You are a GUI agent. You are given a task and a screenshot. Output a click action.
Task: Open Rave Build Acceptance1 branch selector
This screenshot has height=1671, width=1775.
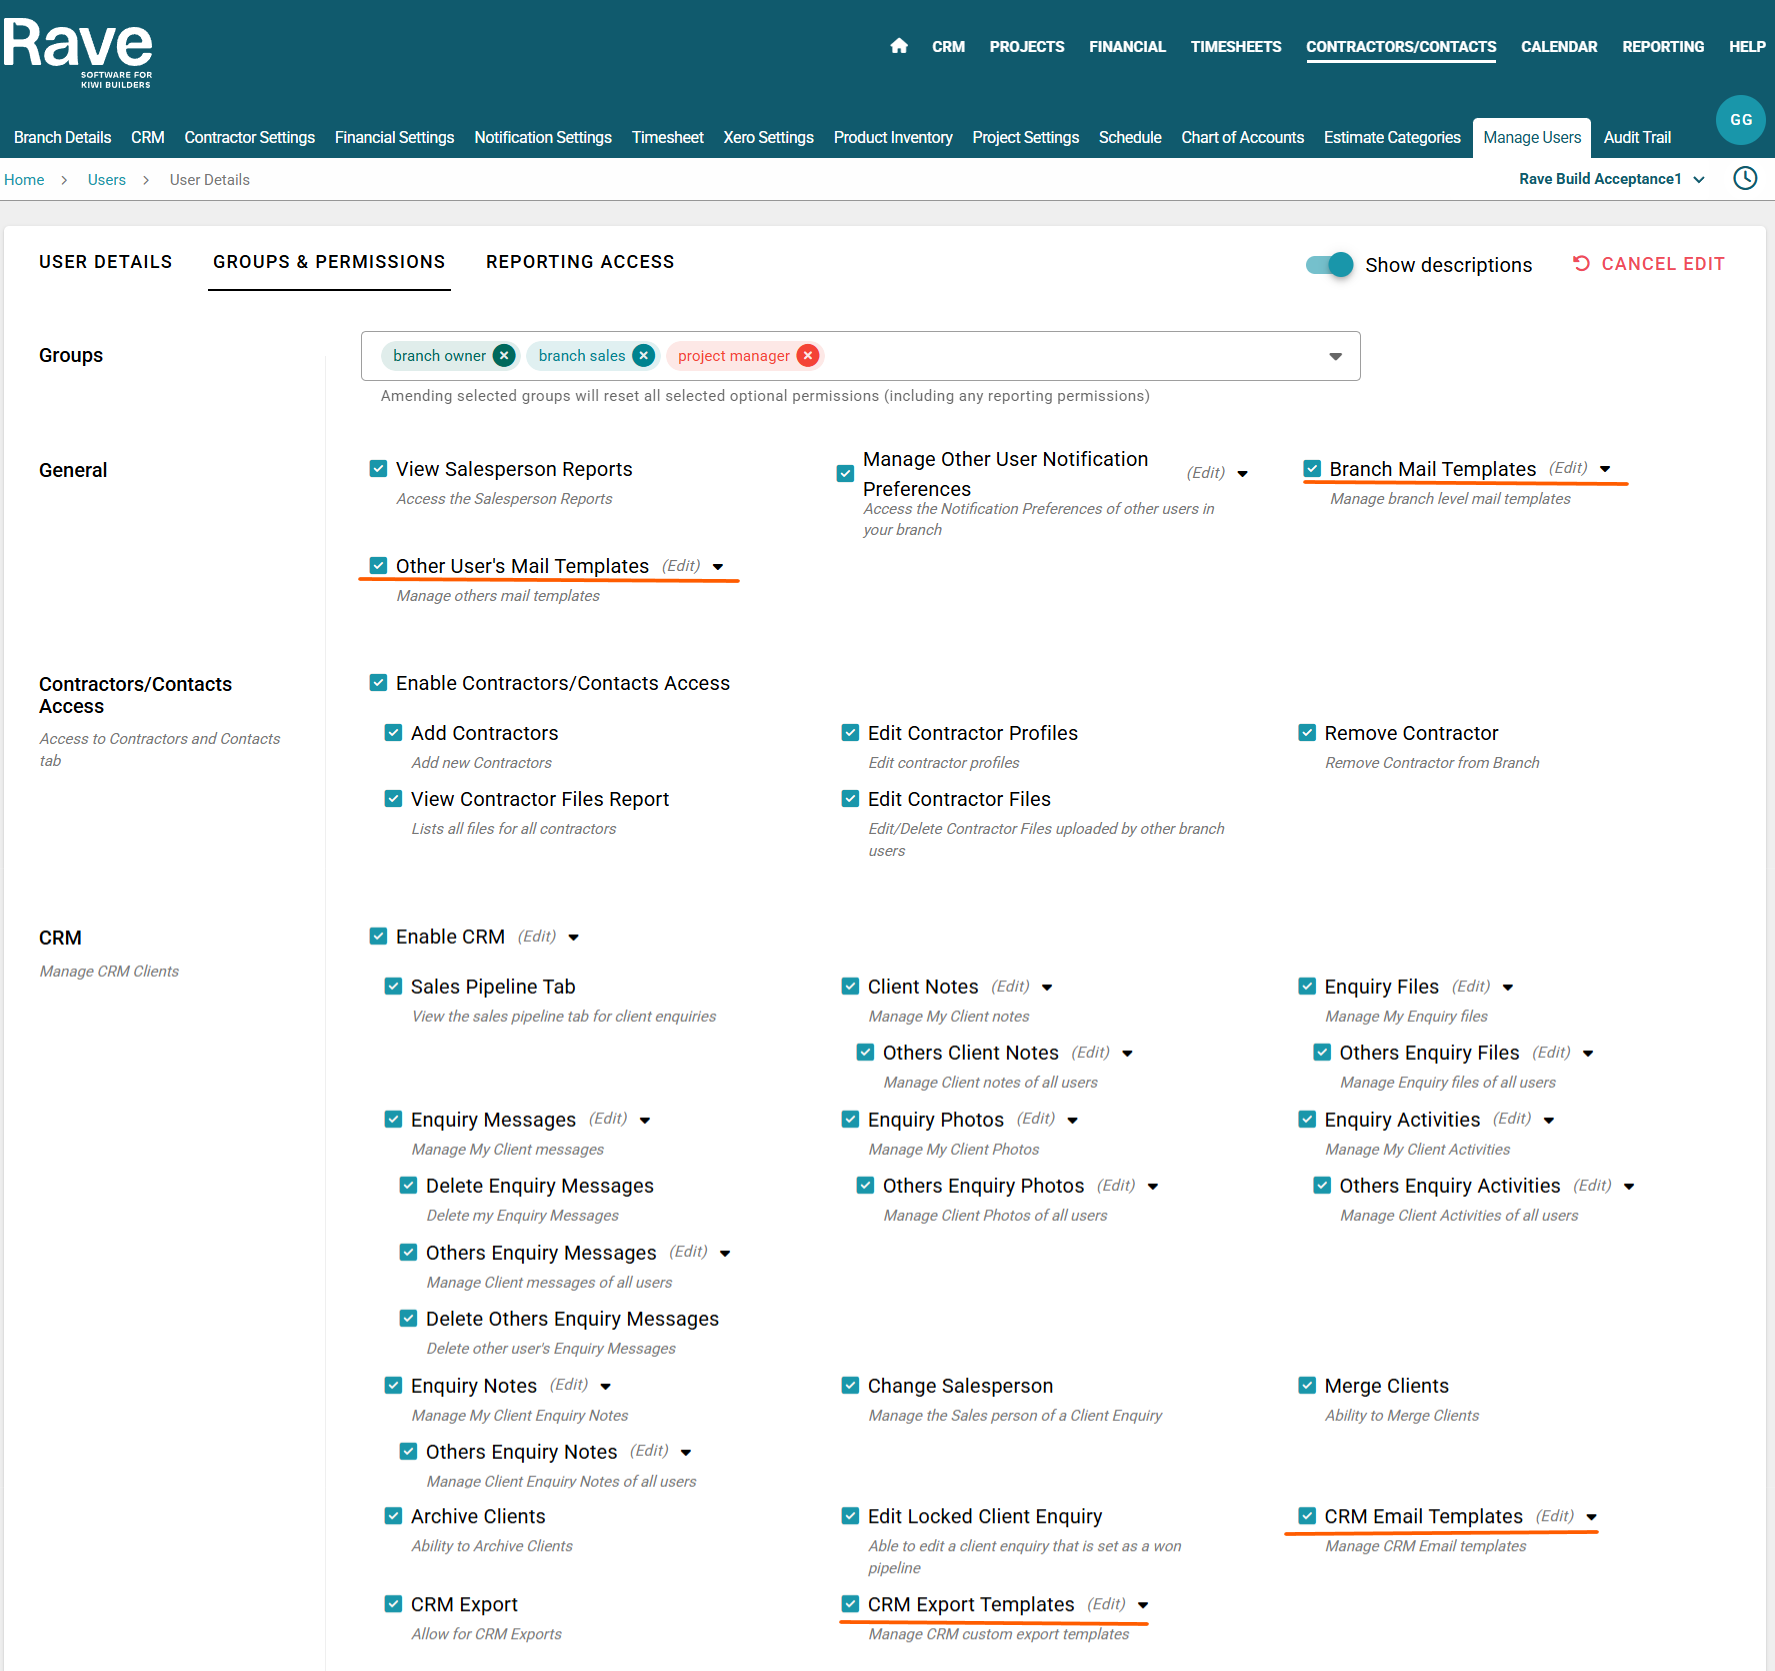(x=1611, y=179)
